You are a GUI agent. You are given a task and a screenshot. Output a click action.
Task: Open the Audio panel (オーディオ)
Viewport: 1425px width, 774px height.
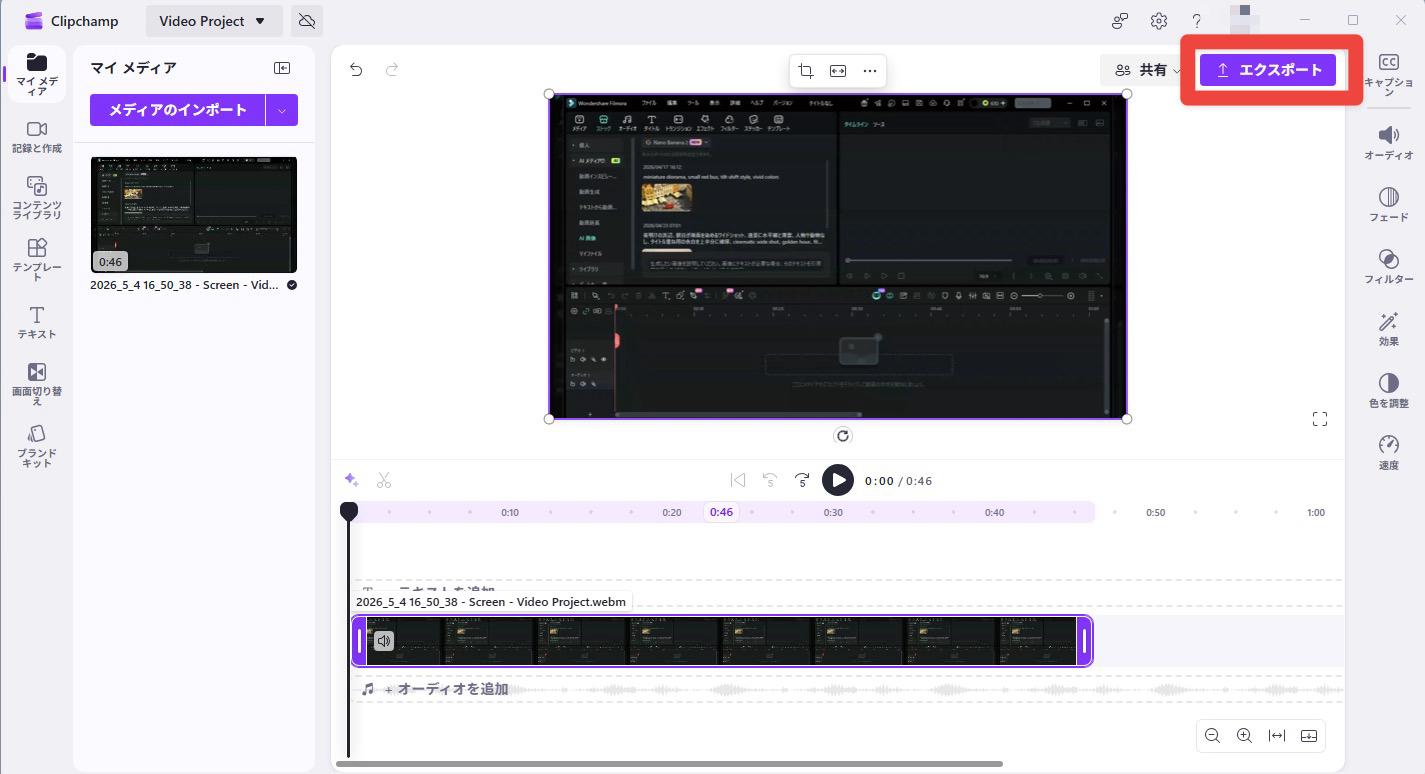pos(1389,143)
